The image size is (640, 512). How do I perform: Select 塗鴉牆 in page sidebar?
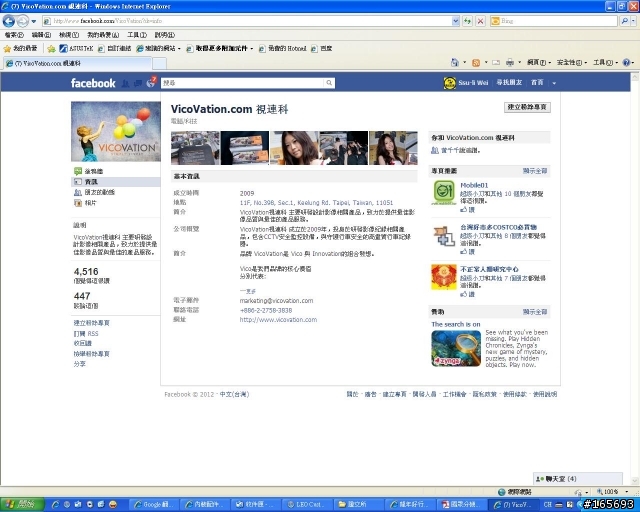[x=93, y=171]
